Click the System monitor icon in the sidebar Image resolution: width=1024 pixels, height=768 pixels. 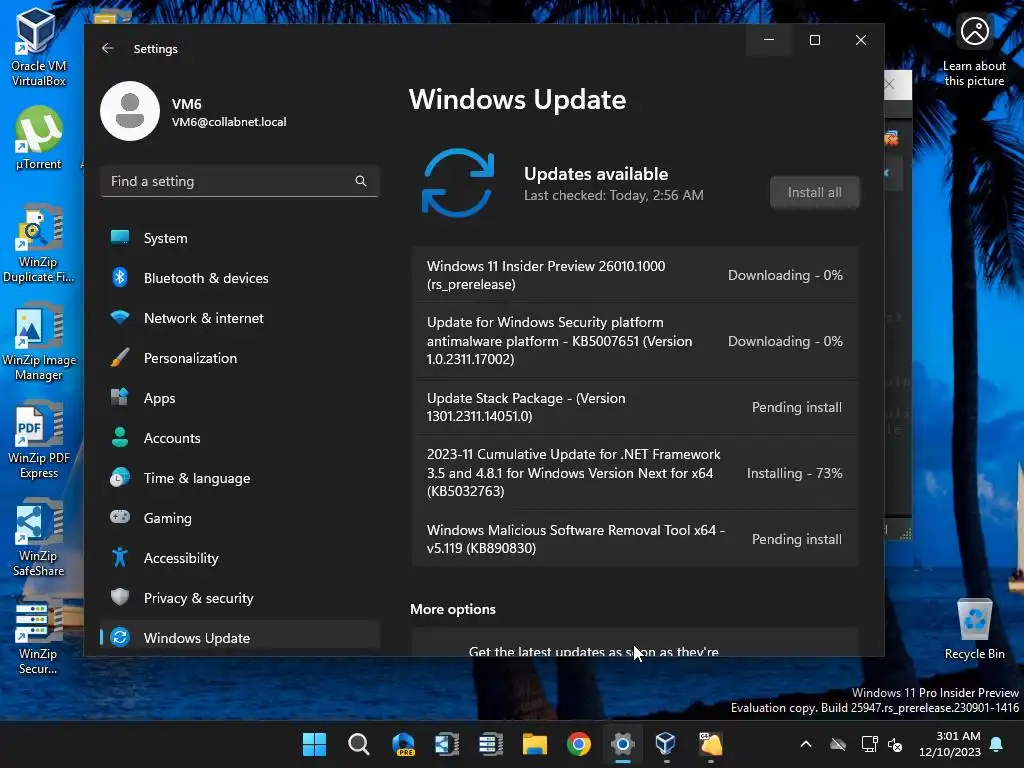[x=120, y=238]
